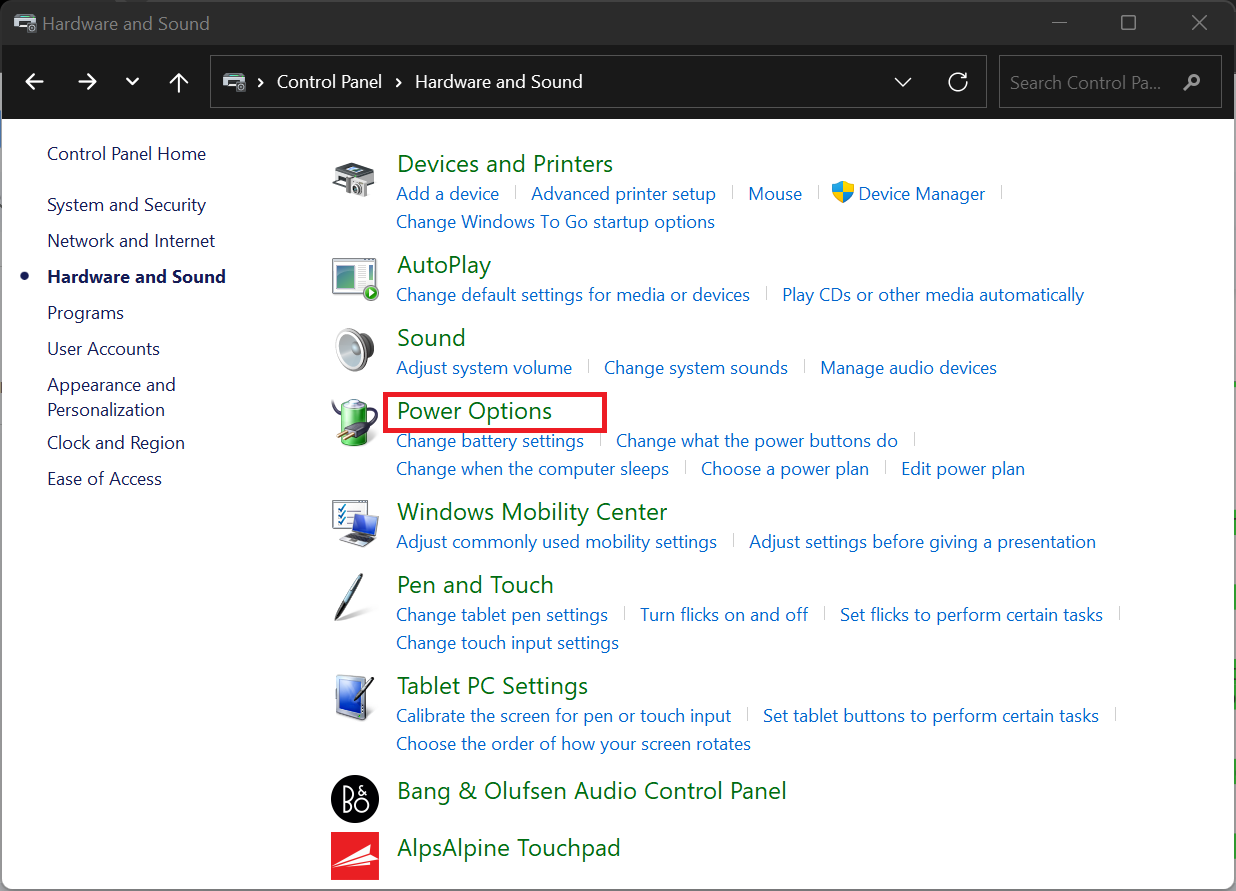Expand the address bar history dropdown
Image resolution: width=1236 pixels, height=891 pixels.
(903, 82)
